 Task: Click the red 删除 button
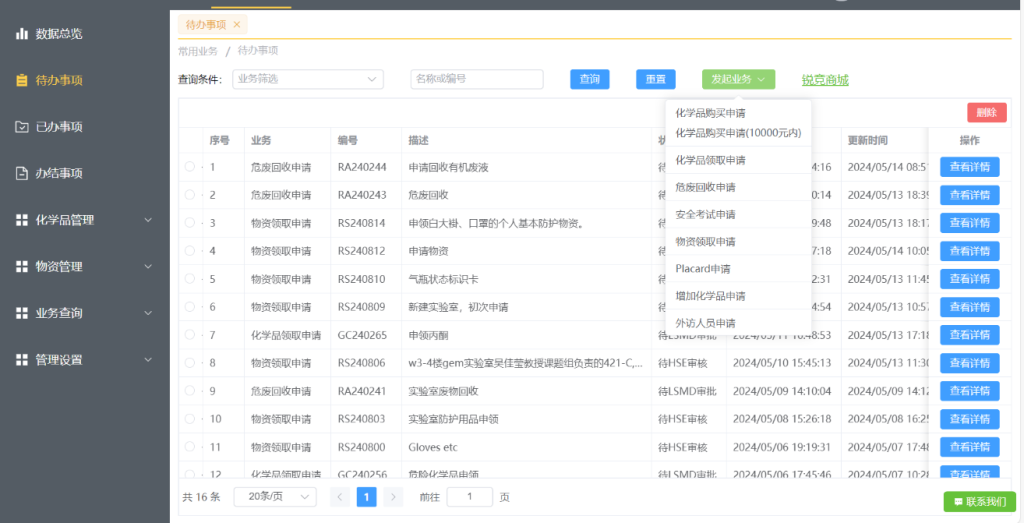click(986, 113)
